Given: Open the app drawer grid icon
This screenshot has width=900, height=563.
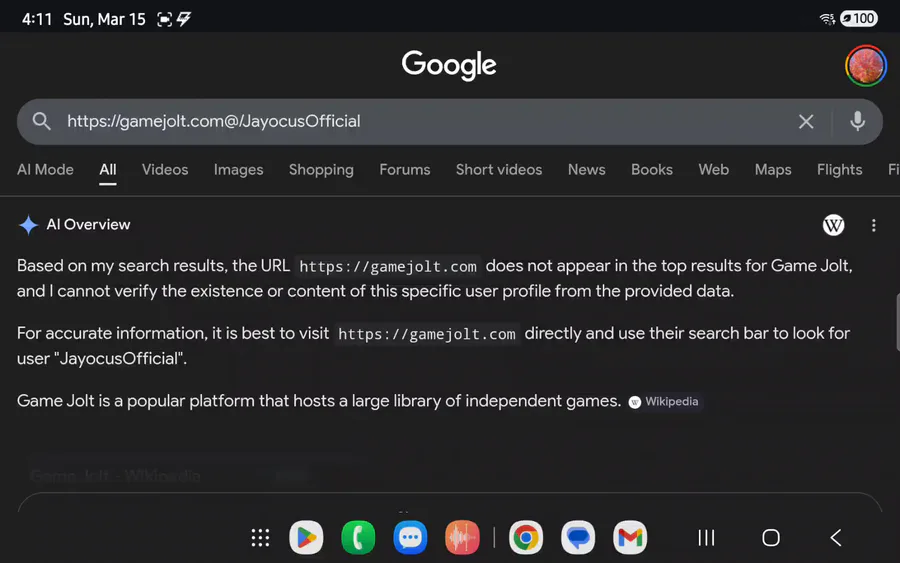Looking at the screenshot, I should click(260, 538).
